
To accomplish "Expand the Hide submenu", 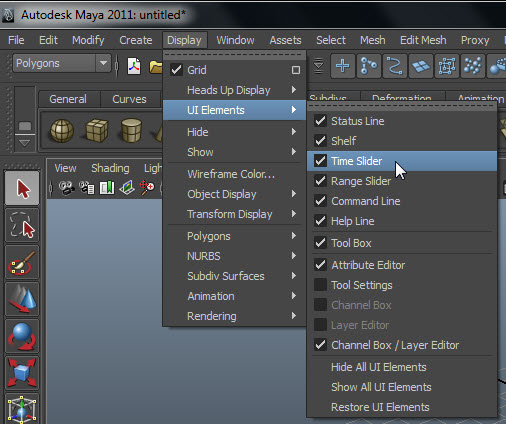I will 234,132.
